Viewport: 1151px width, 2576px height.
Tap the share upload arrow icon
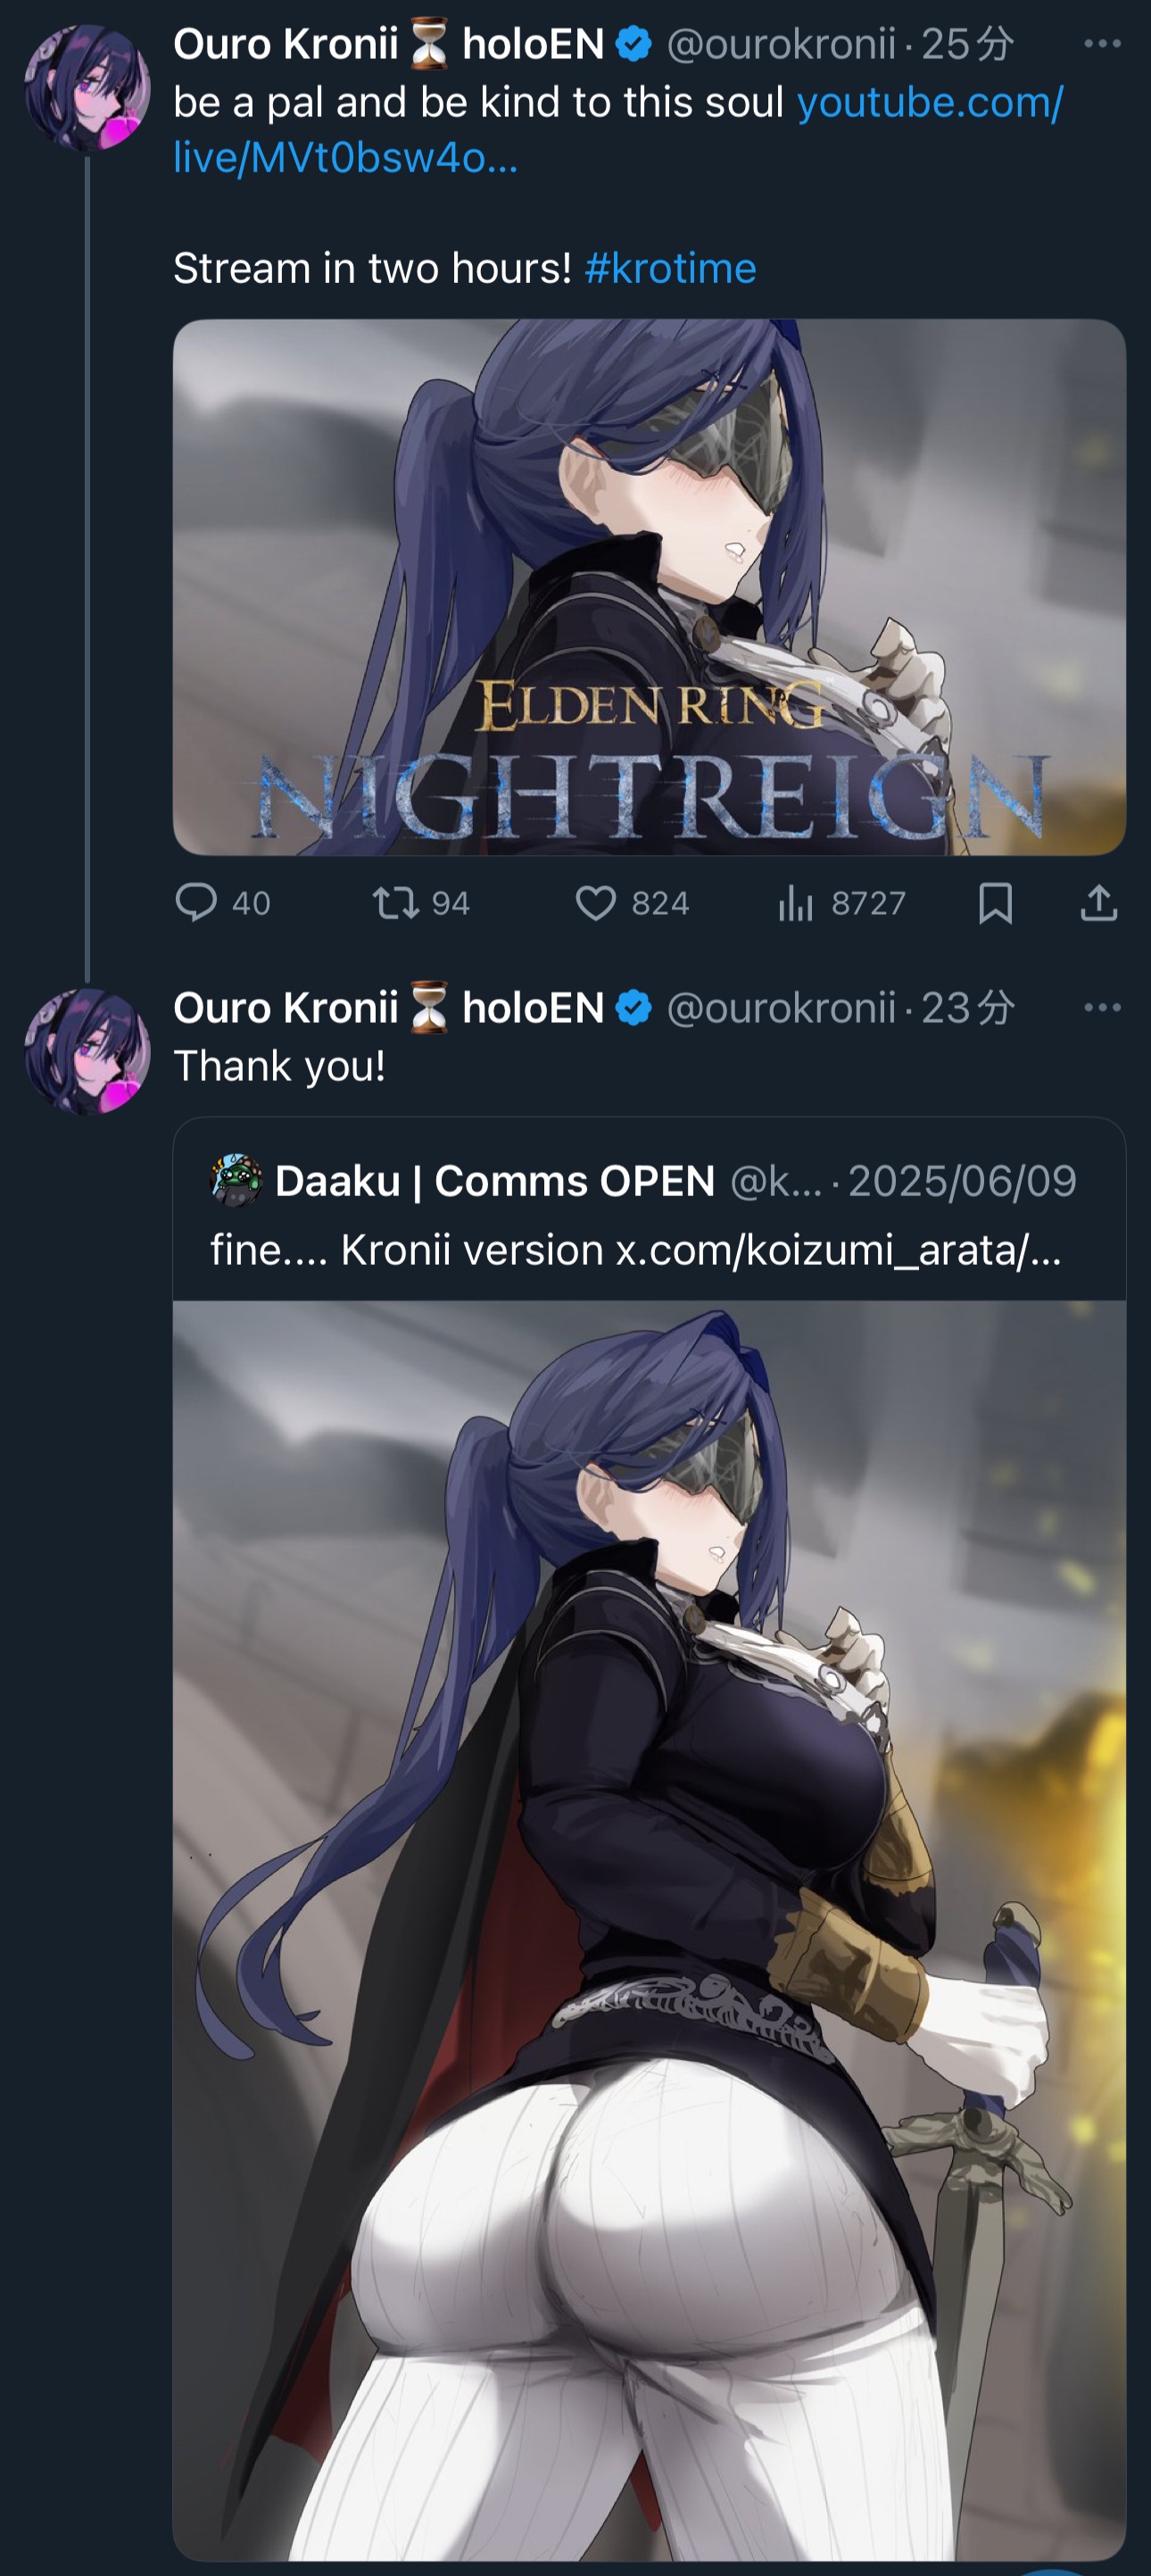pyautogui.click(x=1099, y=902)
